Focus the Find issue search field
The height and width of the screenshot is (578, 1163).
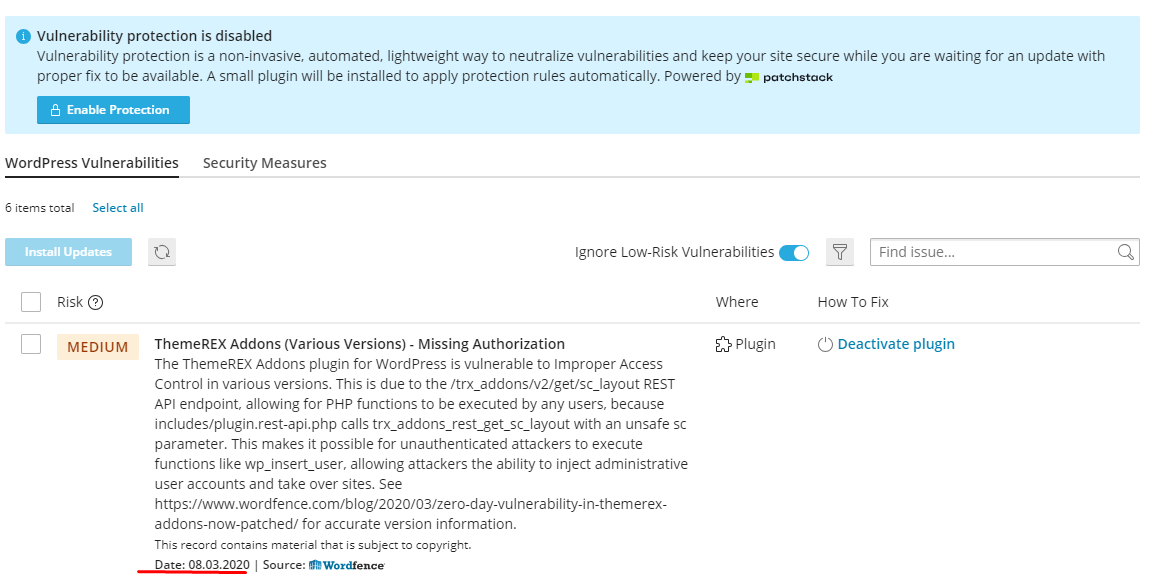tap(994, 252)
